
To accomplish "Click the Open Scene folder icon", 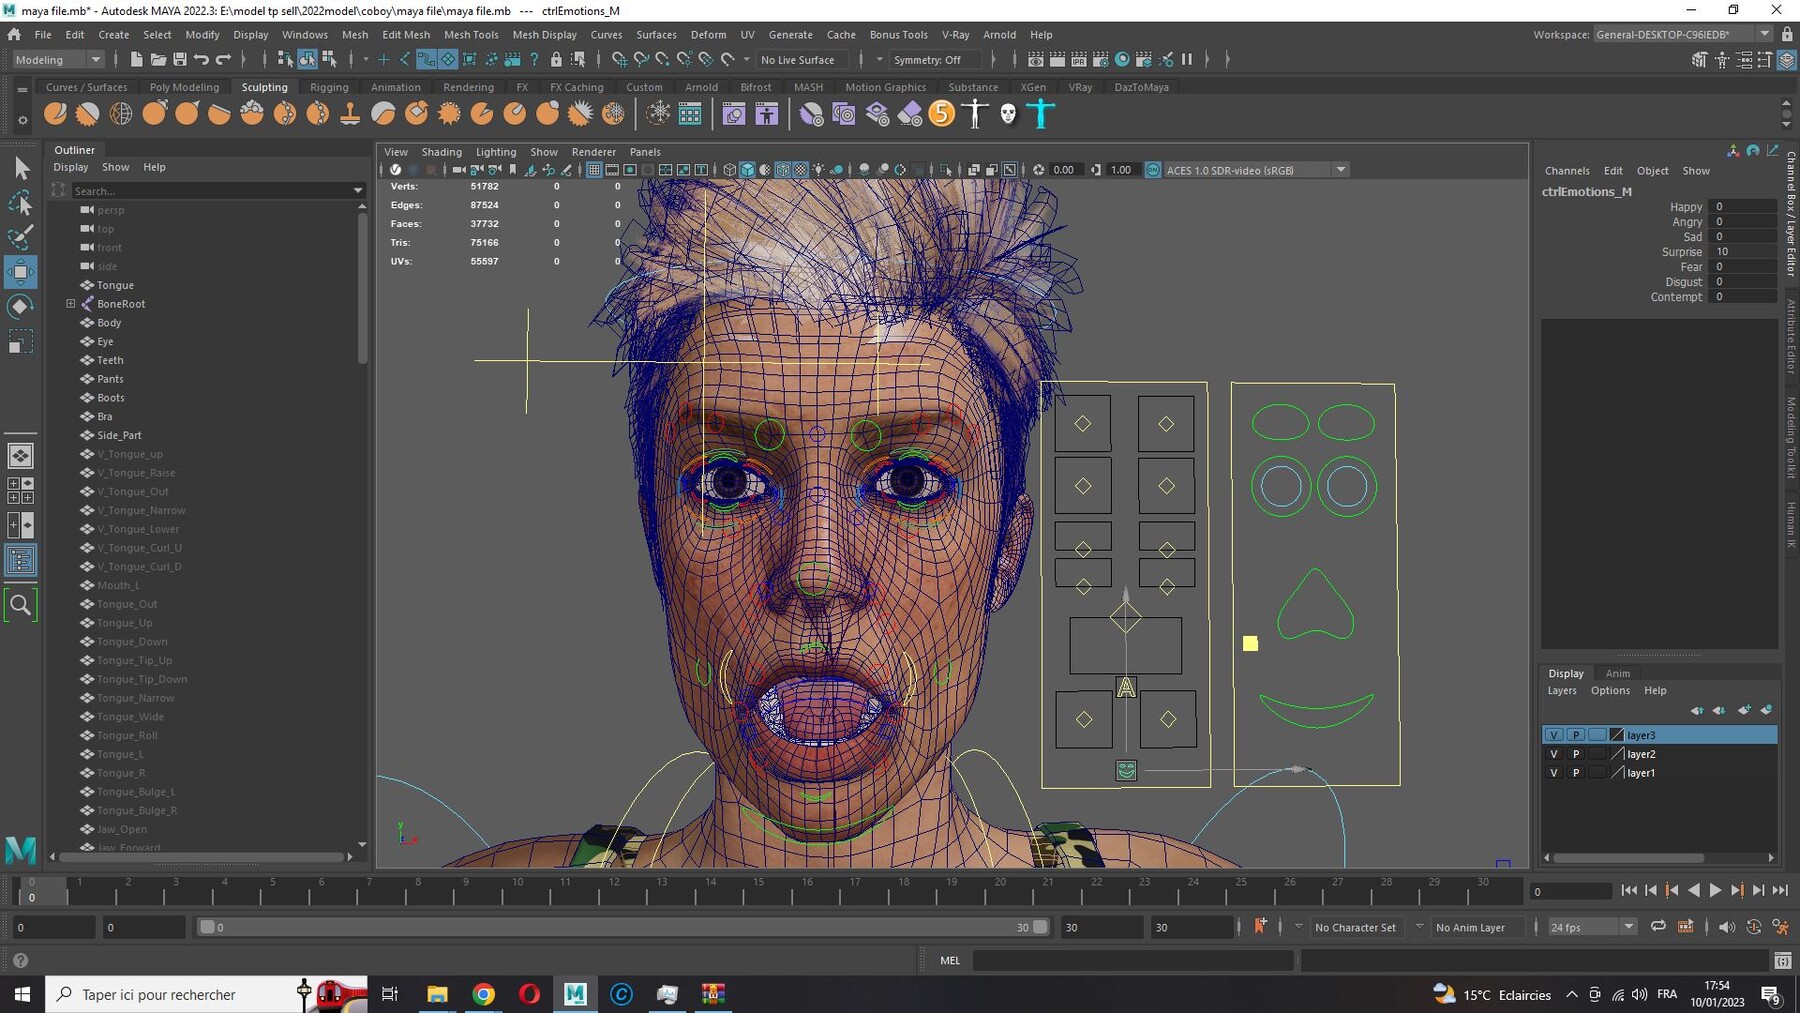I will pyautogui.click(x=158, y=60).
